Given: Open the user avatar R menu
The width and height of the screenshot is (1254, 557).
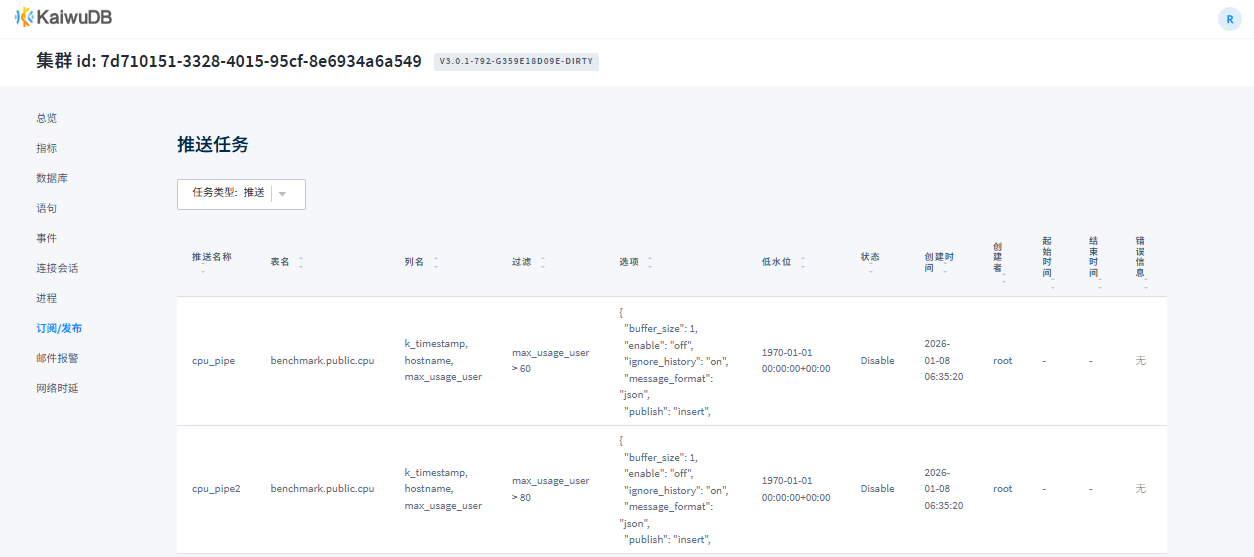Looking at the screenshot, I should click(1229, 19).
